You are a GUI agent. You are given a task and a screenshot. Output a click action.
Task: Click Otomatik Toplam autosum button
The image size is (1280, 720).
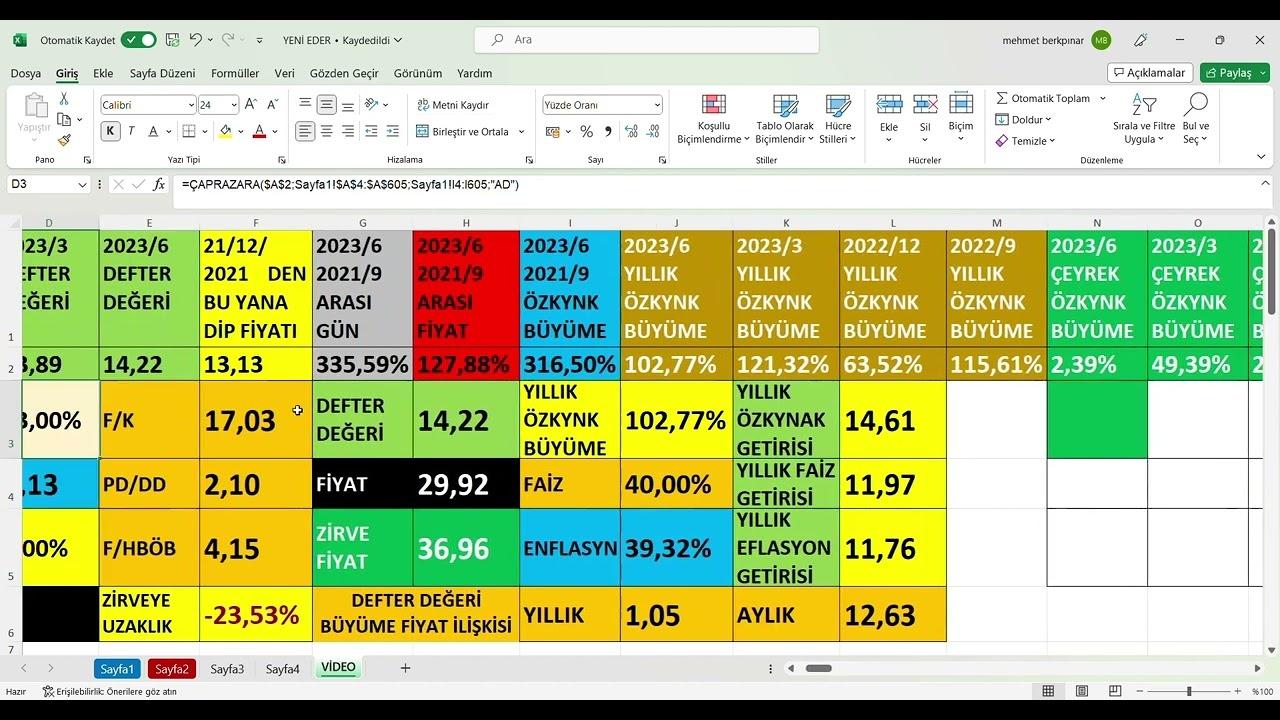point(1043,98)
